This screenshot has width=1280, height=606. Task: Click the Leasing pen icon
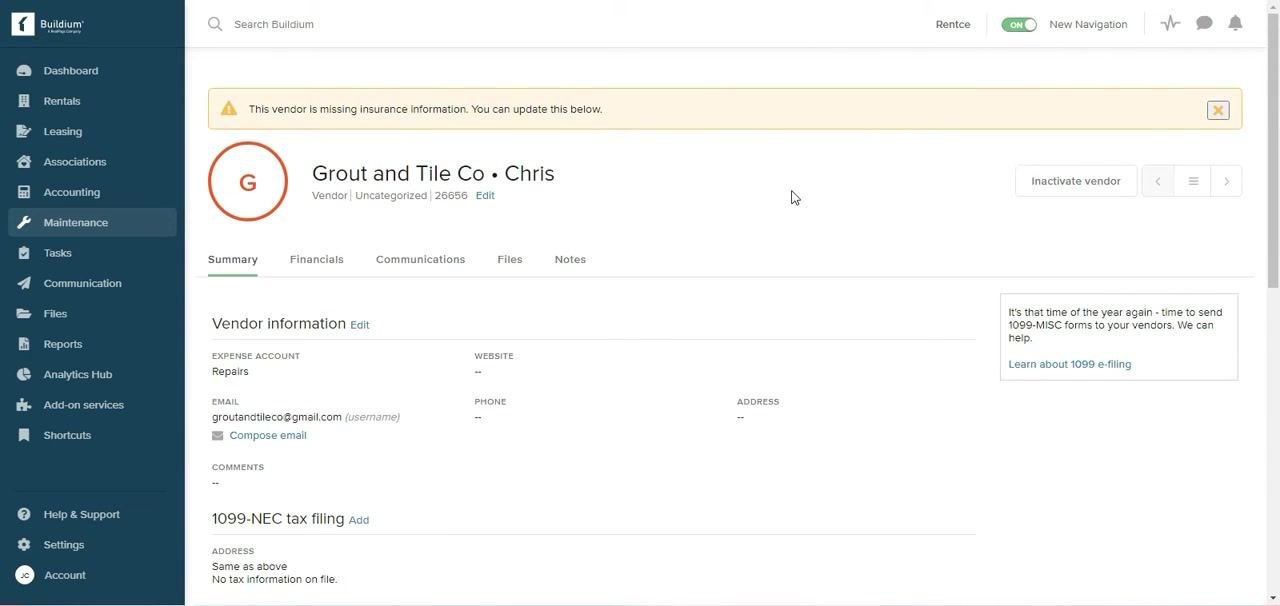[x=24, y=131]
